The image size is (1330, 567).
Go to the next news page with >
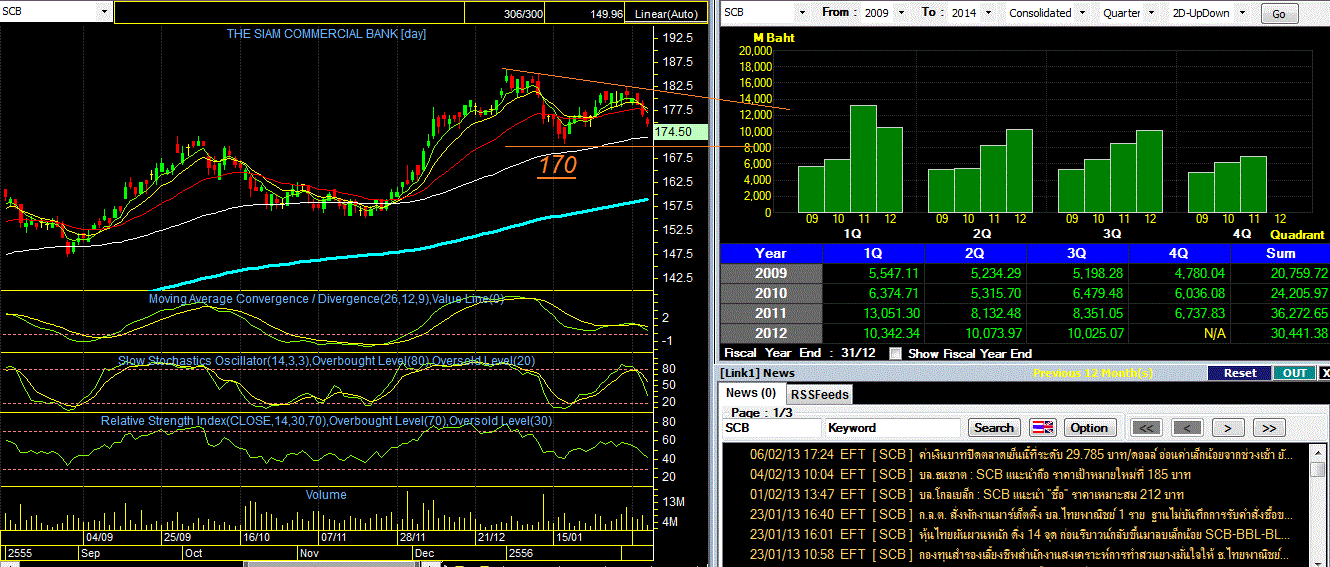(x=1228, y=427)
